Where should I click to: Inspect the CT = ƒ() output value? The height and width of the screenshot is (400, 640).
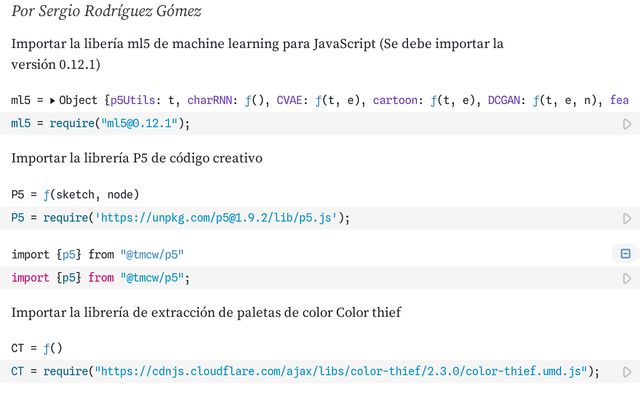coord(36,349)
